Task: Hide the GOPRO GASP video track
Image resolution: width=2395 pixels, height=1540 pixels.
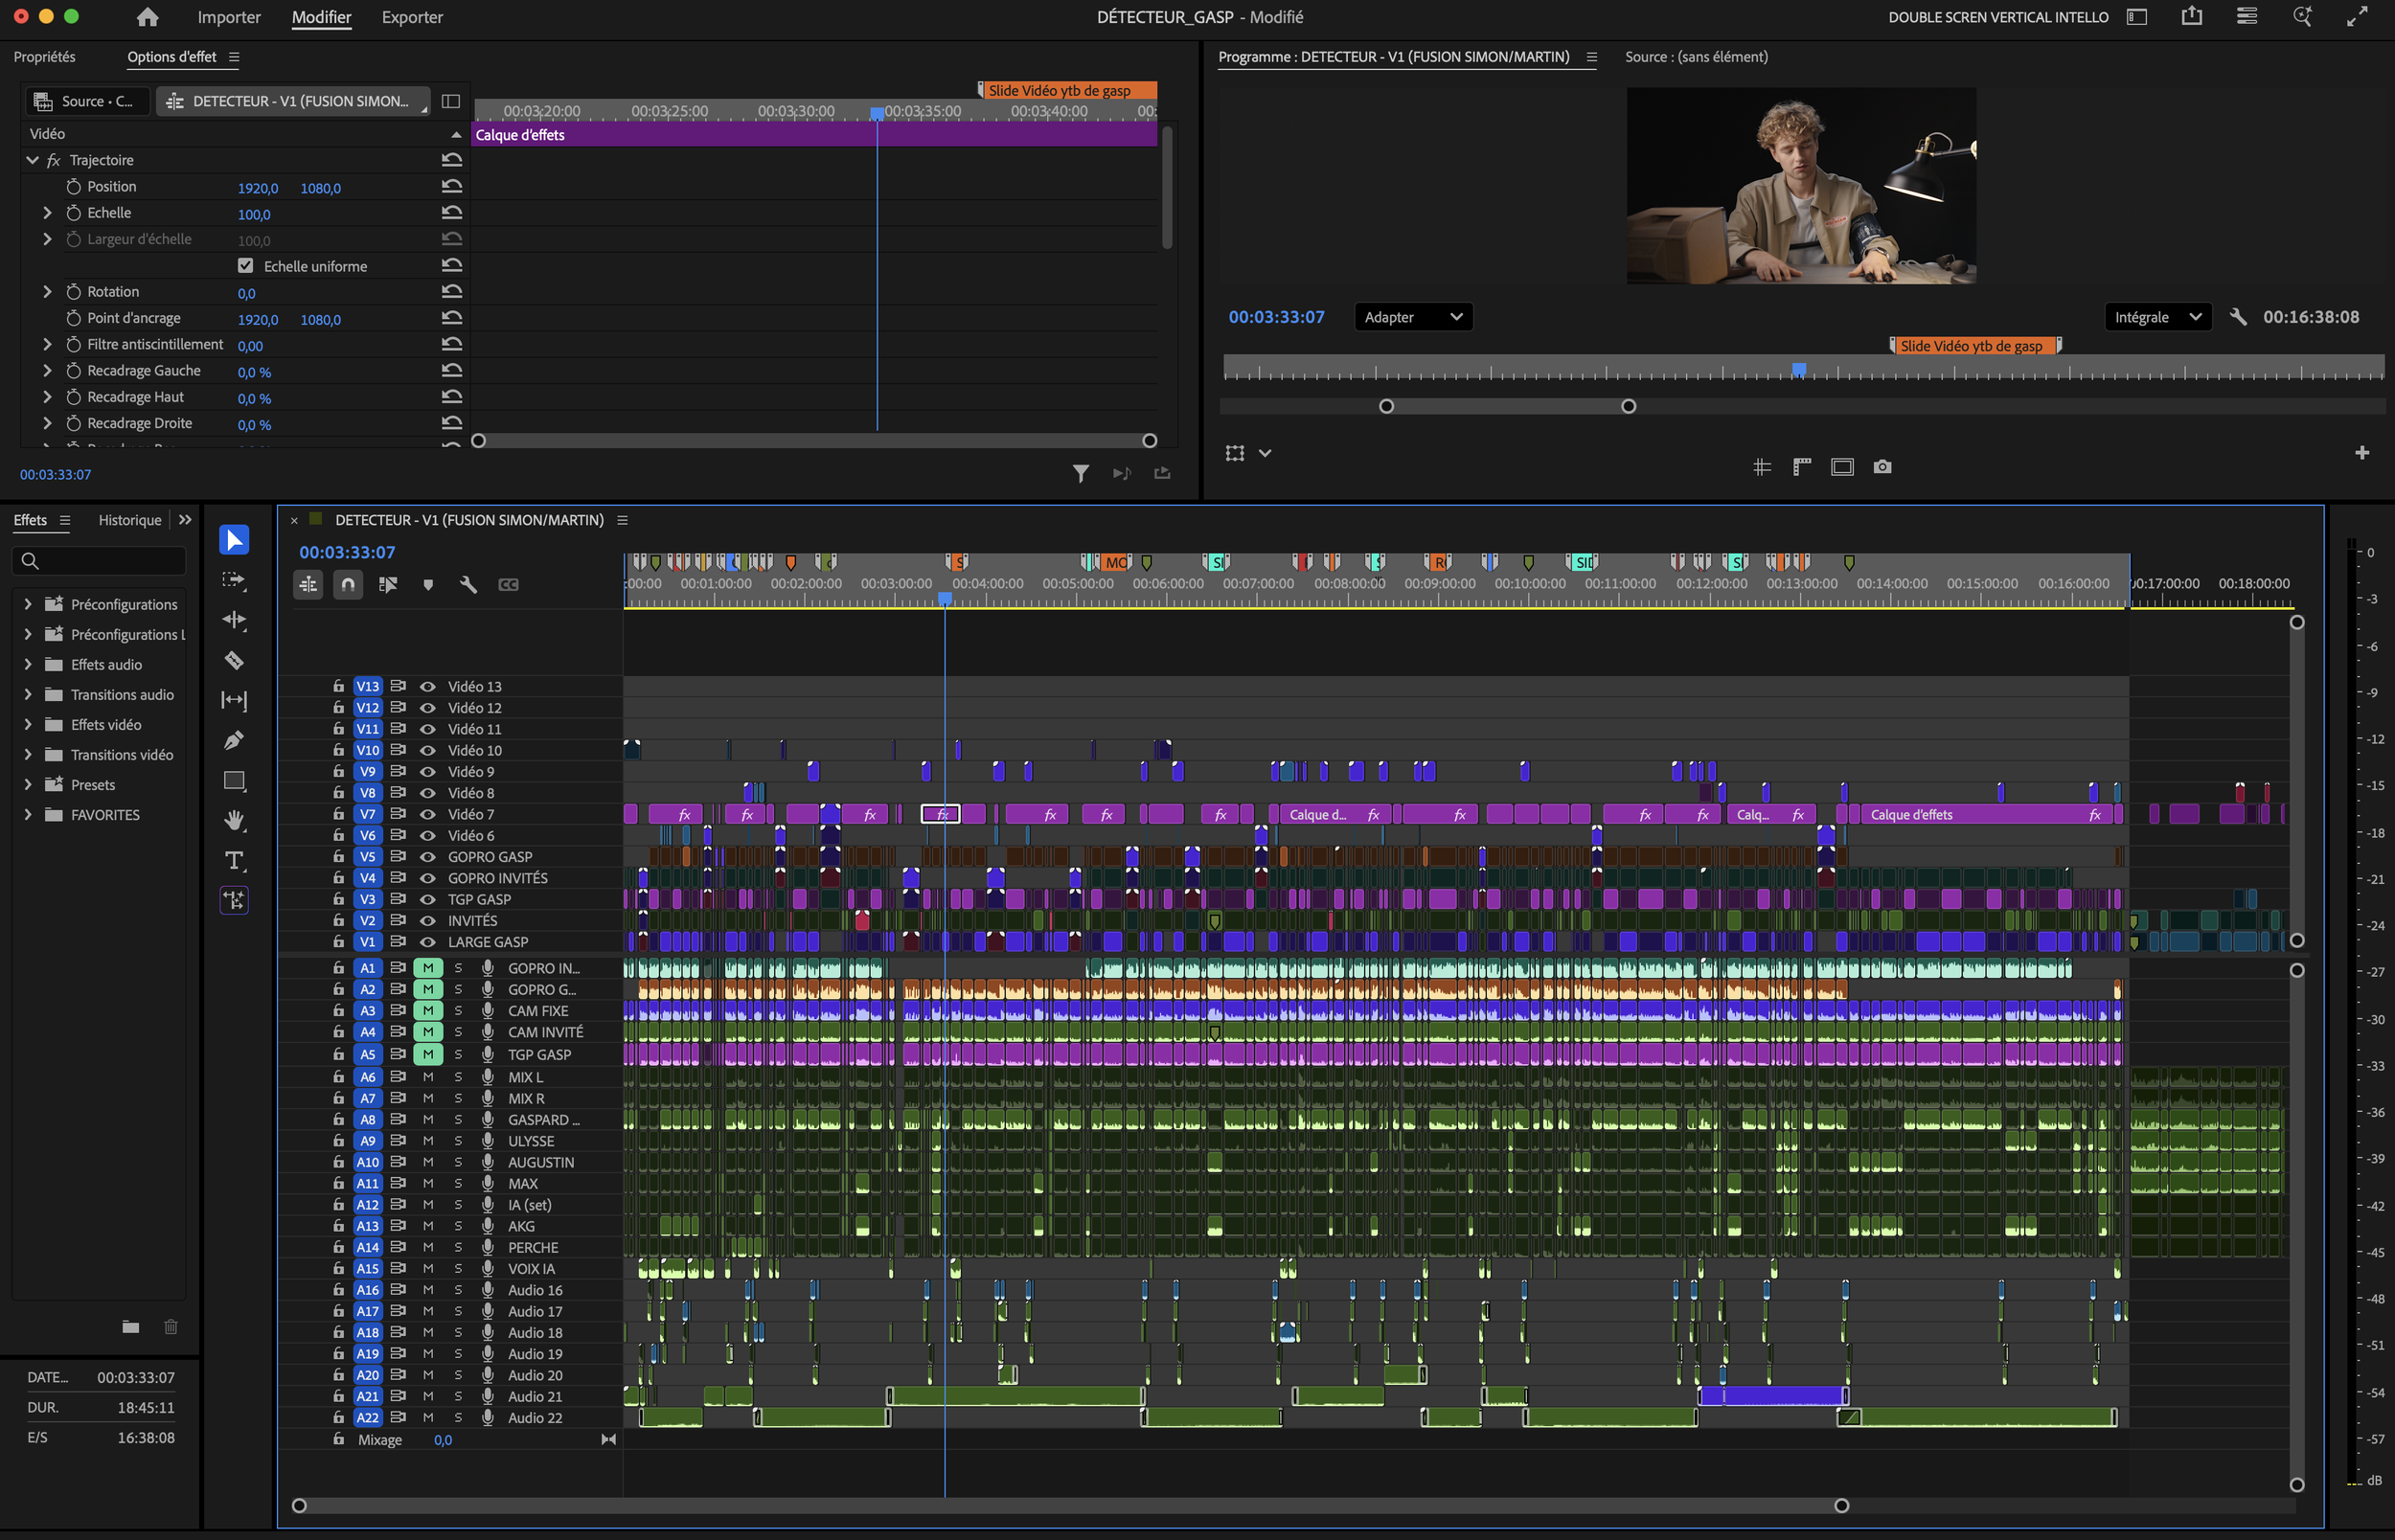Action: (x=427, y=857)
